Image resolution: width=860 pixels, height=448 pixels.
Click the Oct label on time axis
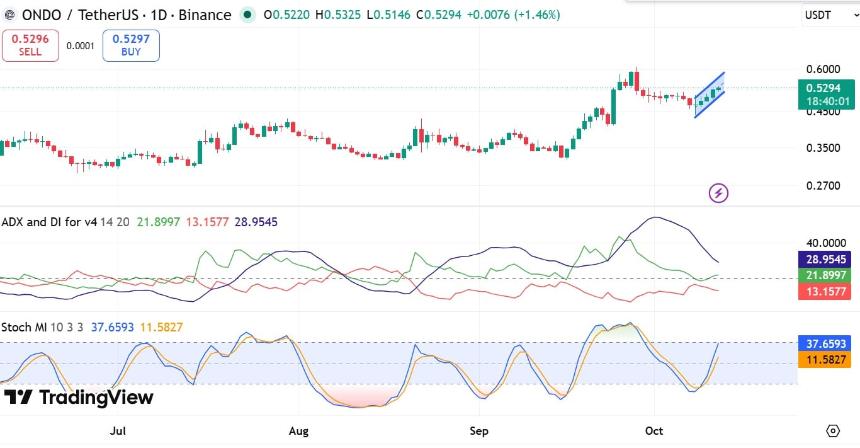point(654,431)
